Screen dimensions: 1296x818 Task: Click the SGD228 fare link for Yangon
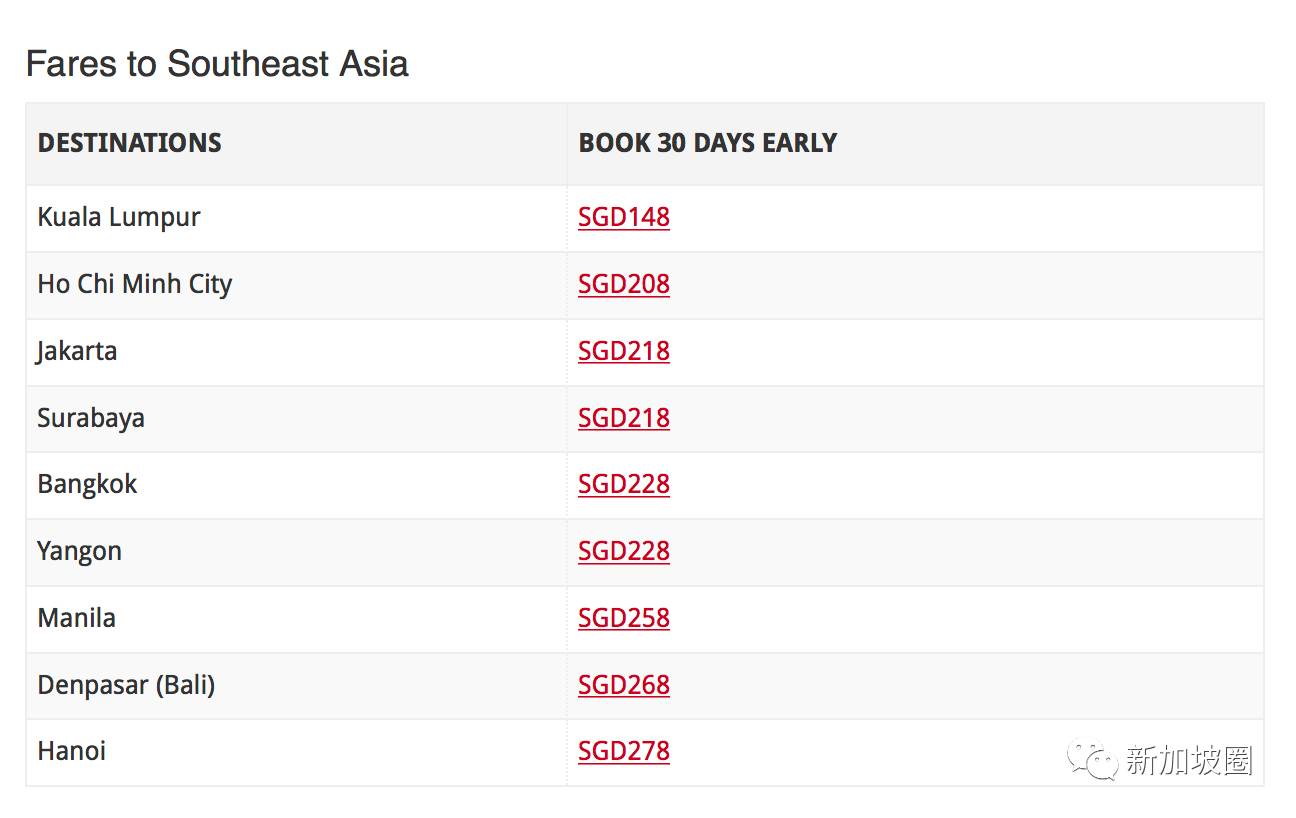point(623,551)
